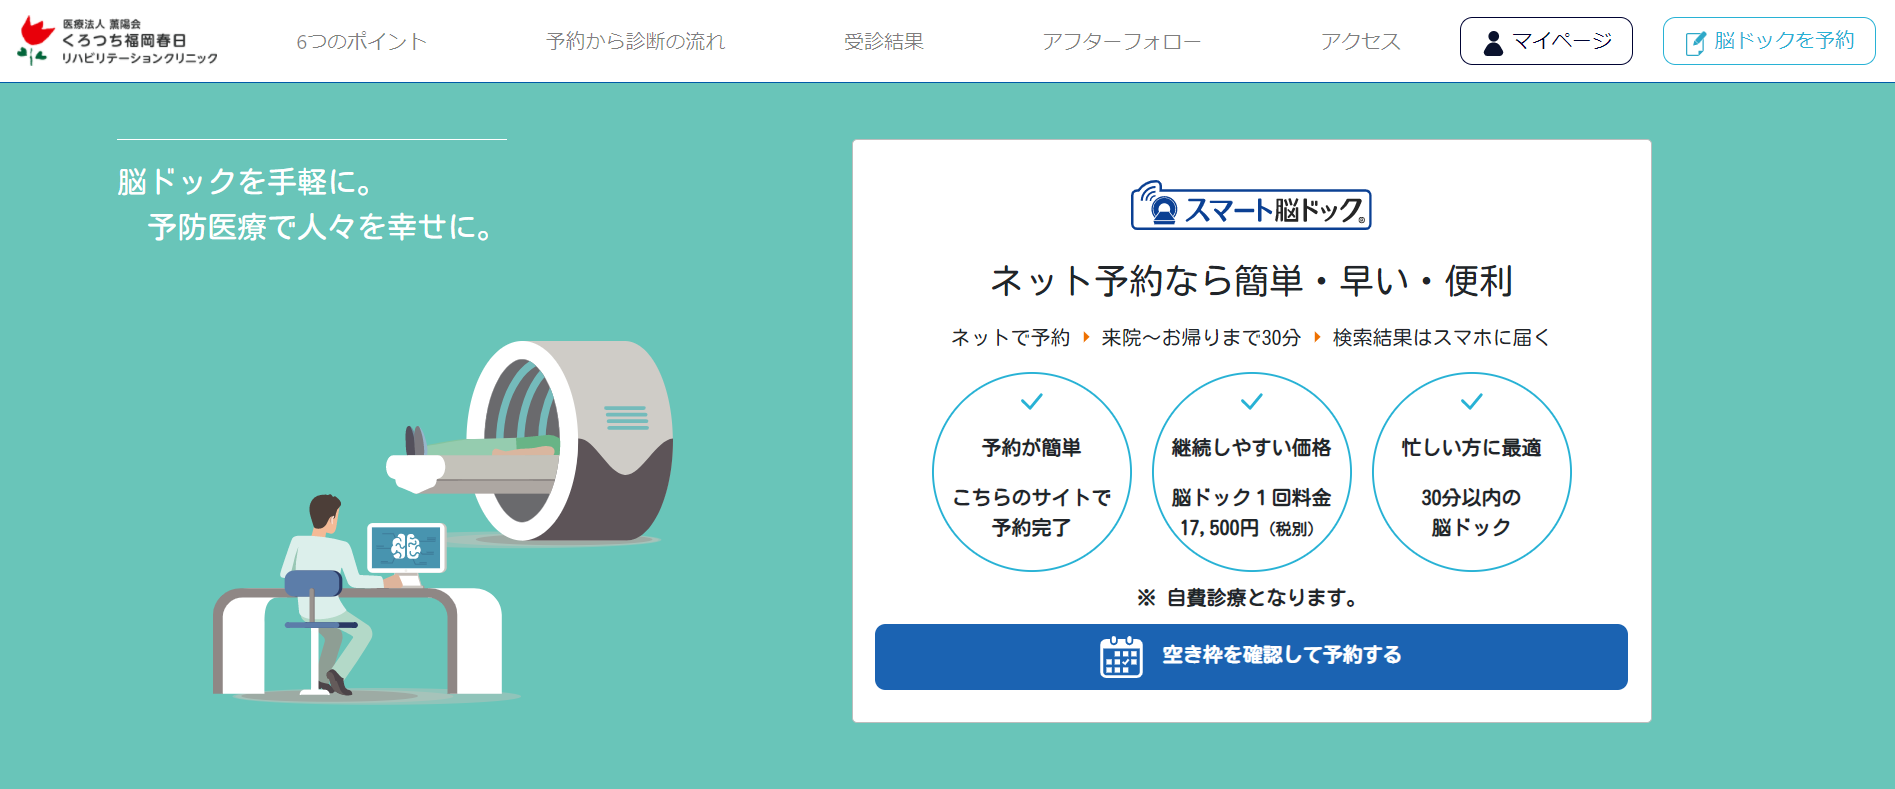Screen dimensions: 1895x789
Task: Click the red tulip clinic logo
Action: (35, 40)
